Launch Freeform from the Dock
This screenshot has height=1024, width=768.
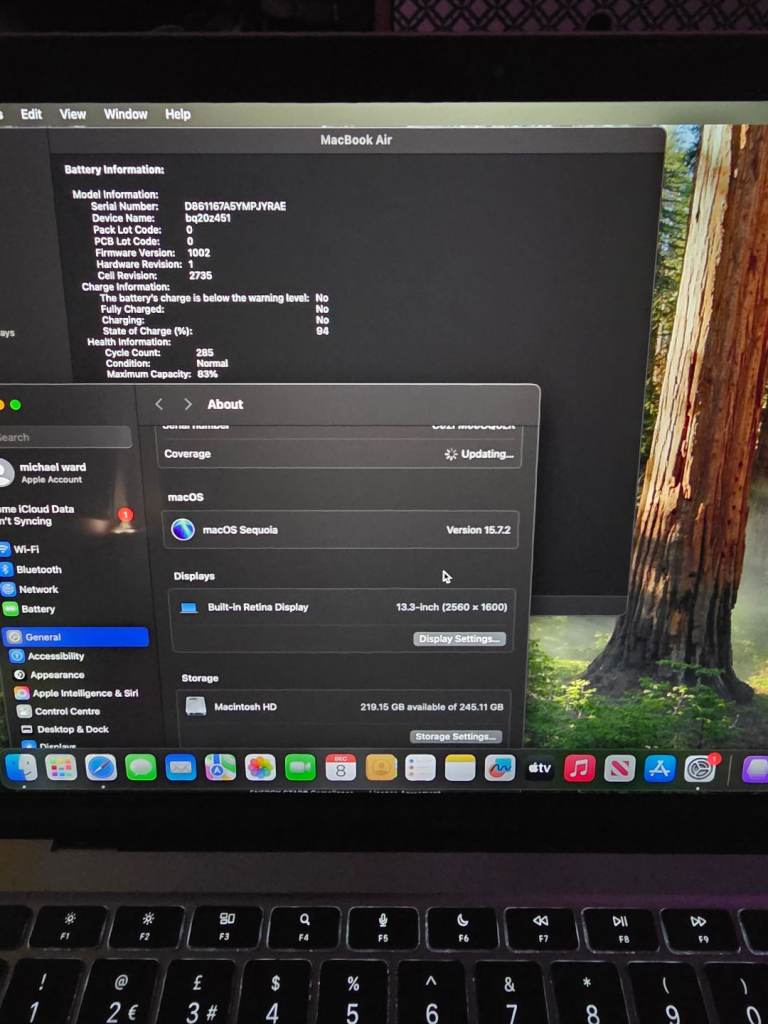(500, 768)
